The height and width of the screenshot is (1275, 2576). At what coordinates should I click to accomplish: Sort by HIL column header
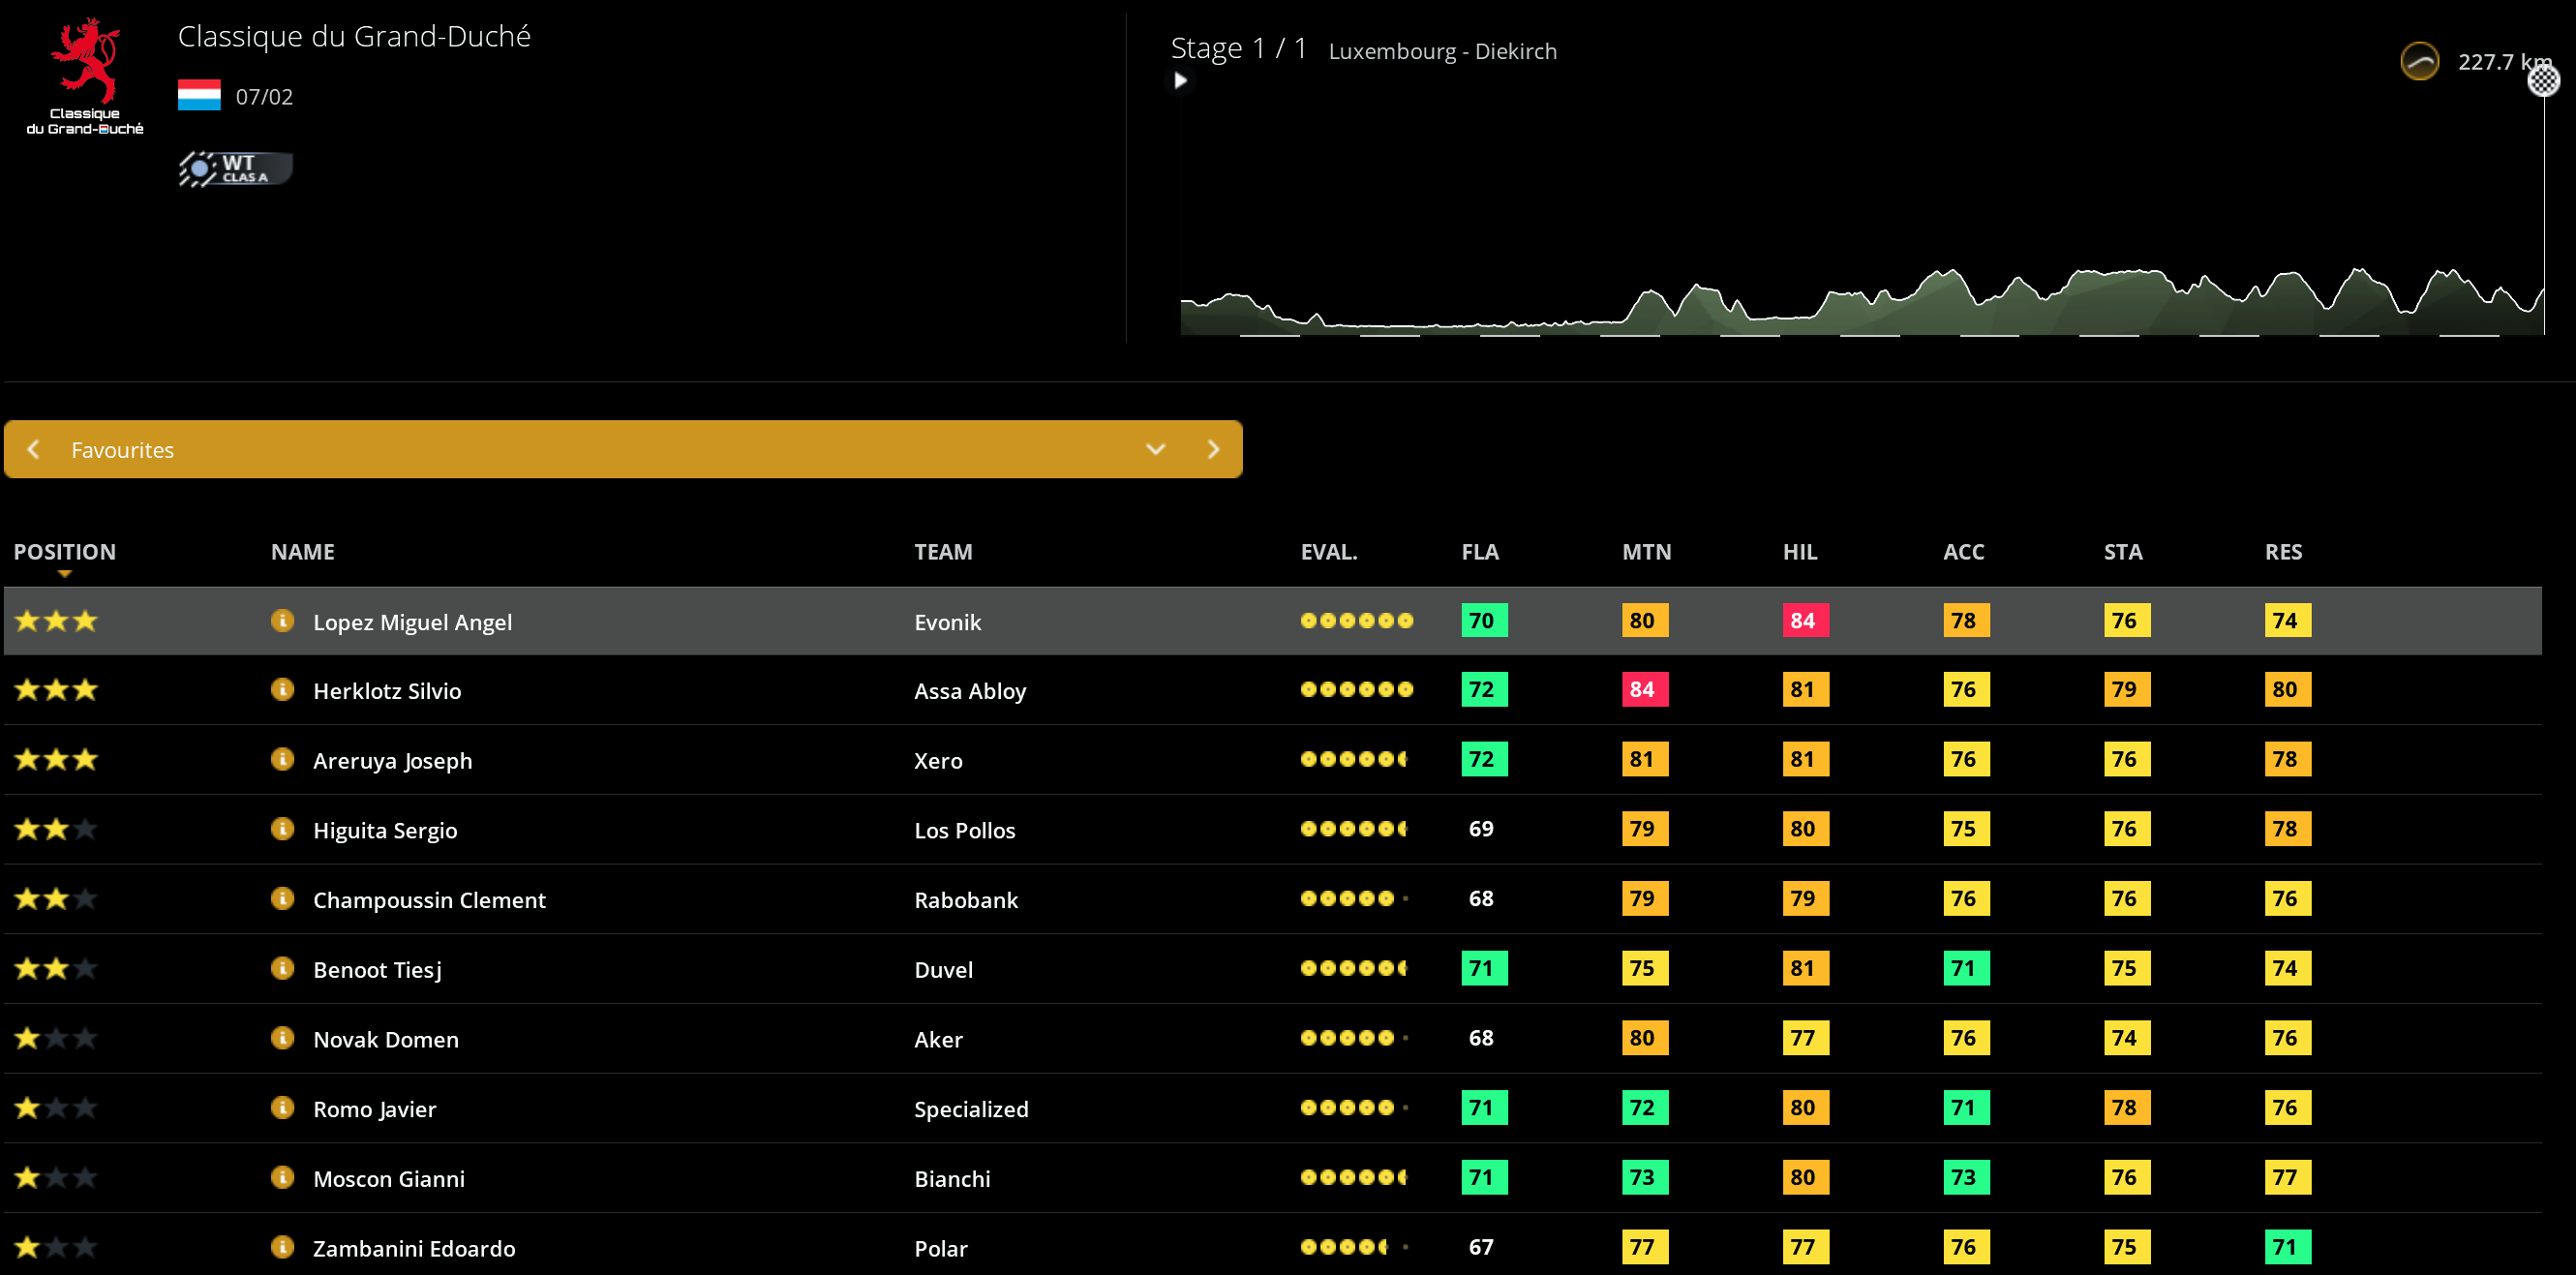[x=1799, y=552]
